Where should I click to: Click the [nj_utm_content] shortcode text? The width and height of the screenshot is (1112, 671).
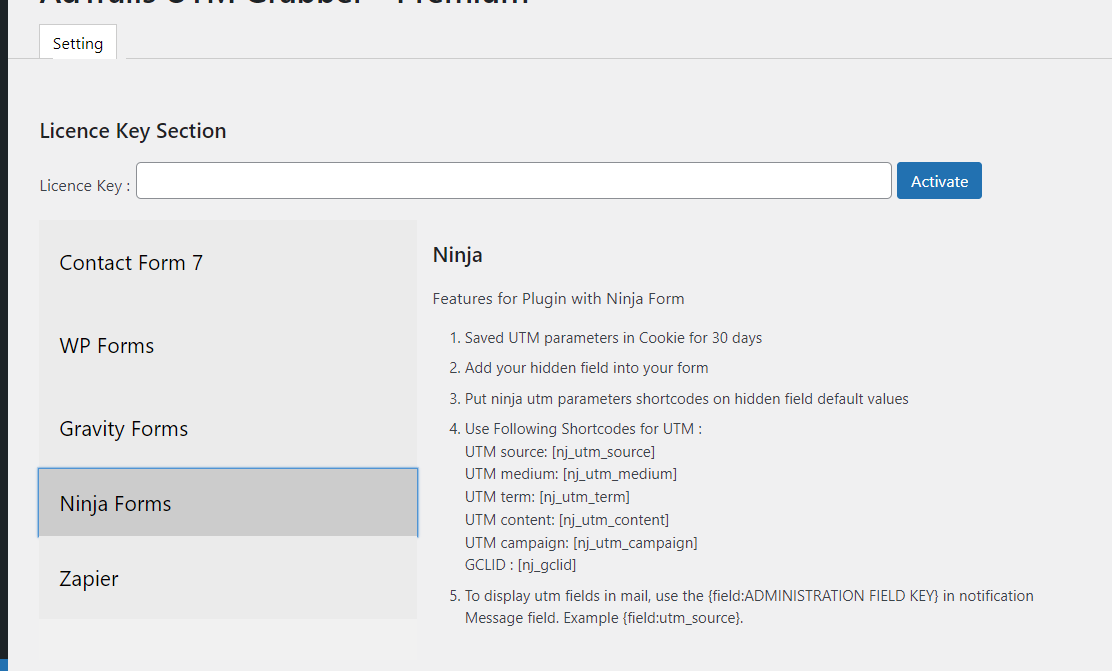click(615, 519)
